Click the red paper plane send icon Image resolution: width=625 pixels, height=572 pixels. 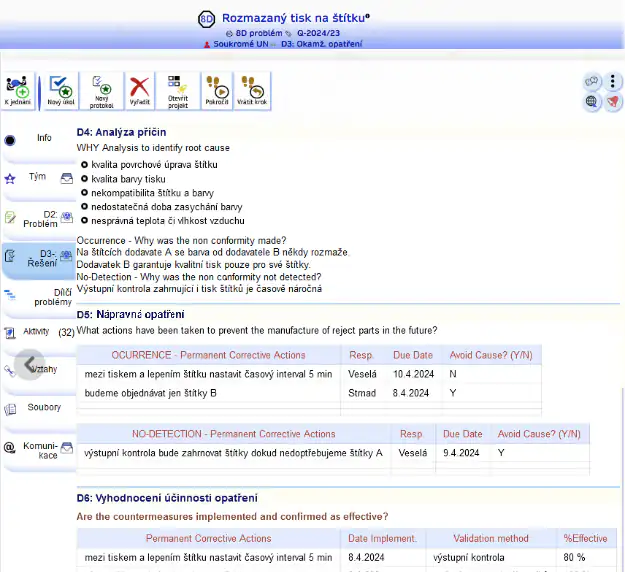click(612, 101)
